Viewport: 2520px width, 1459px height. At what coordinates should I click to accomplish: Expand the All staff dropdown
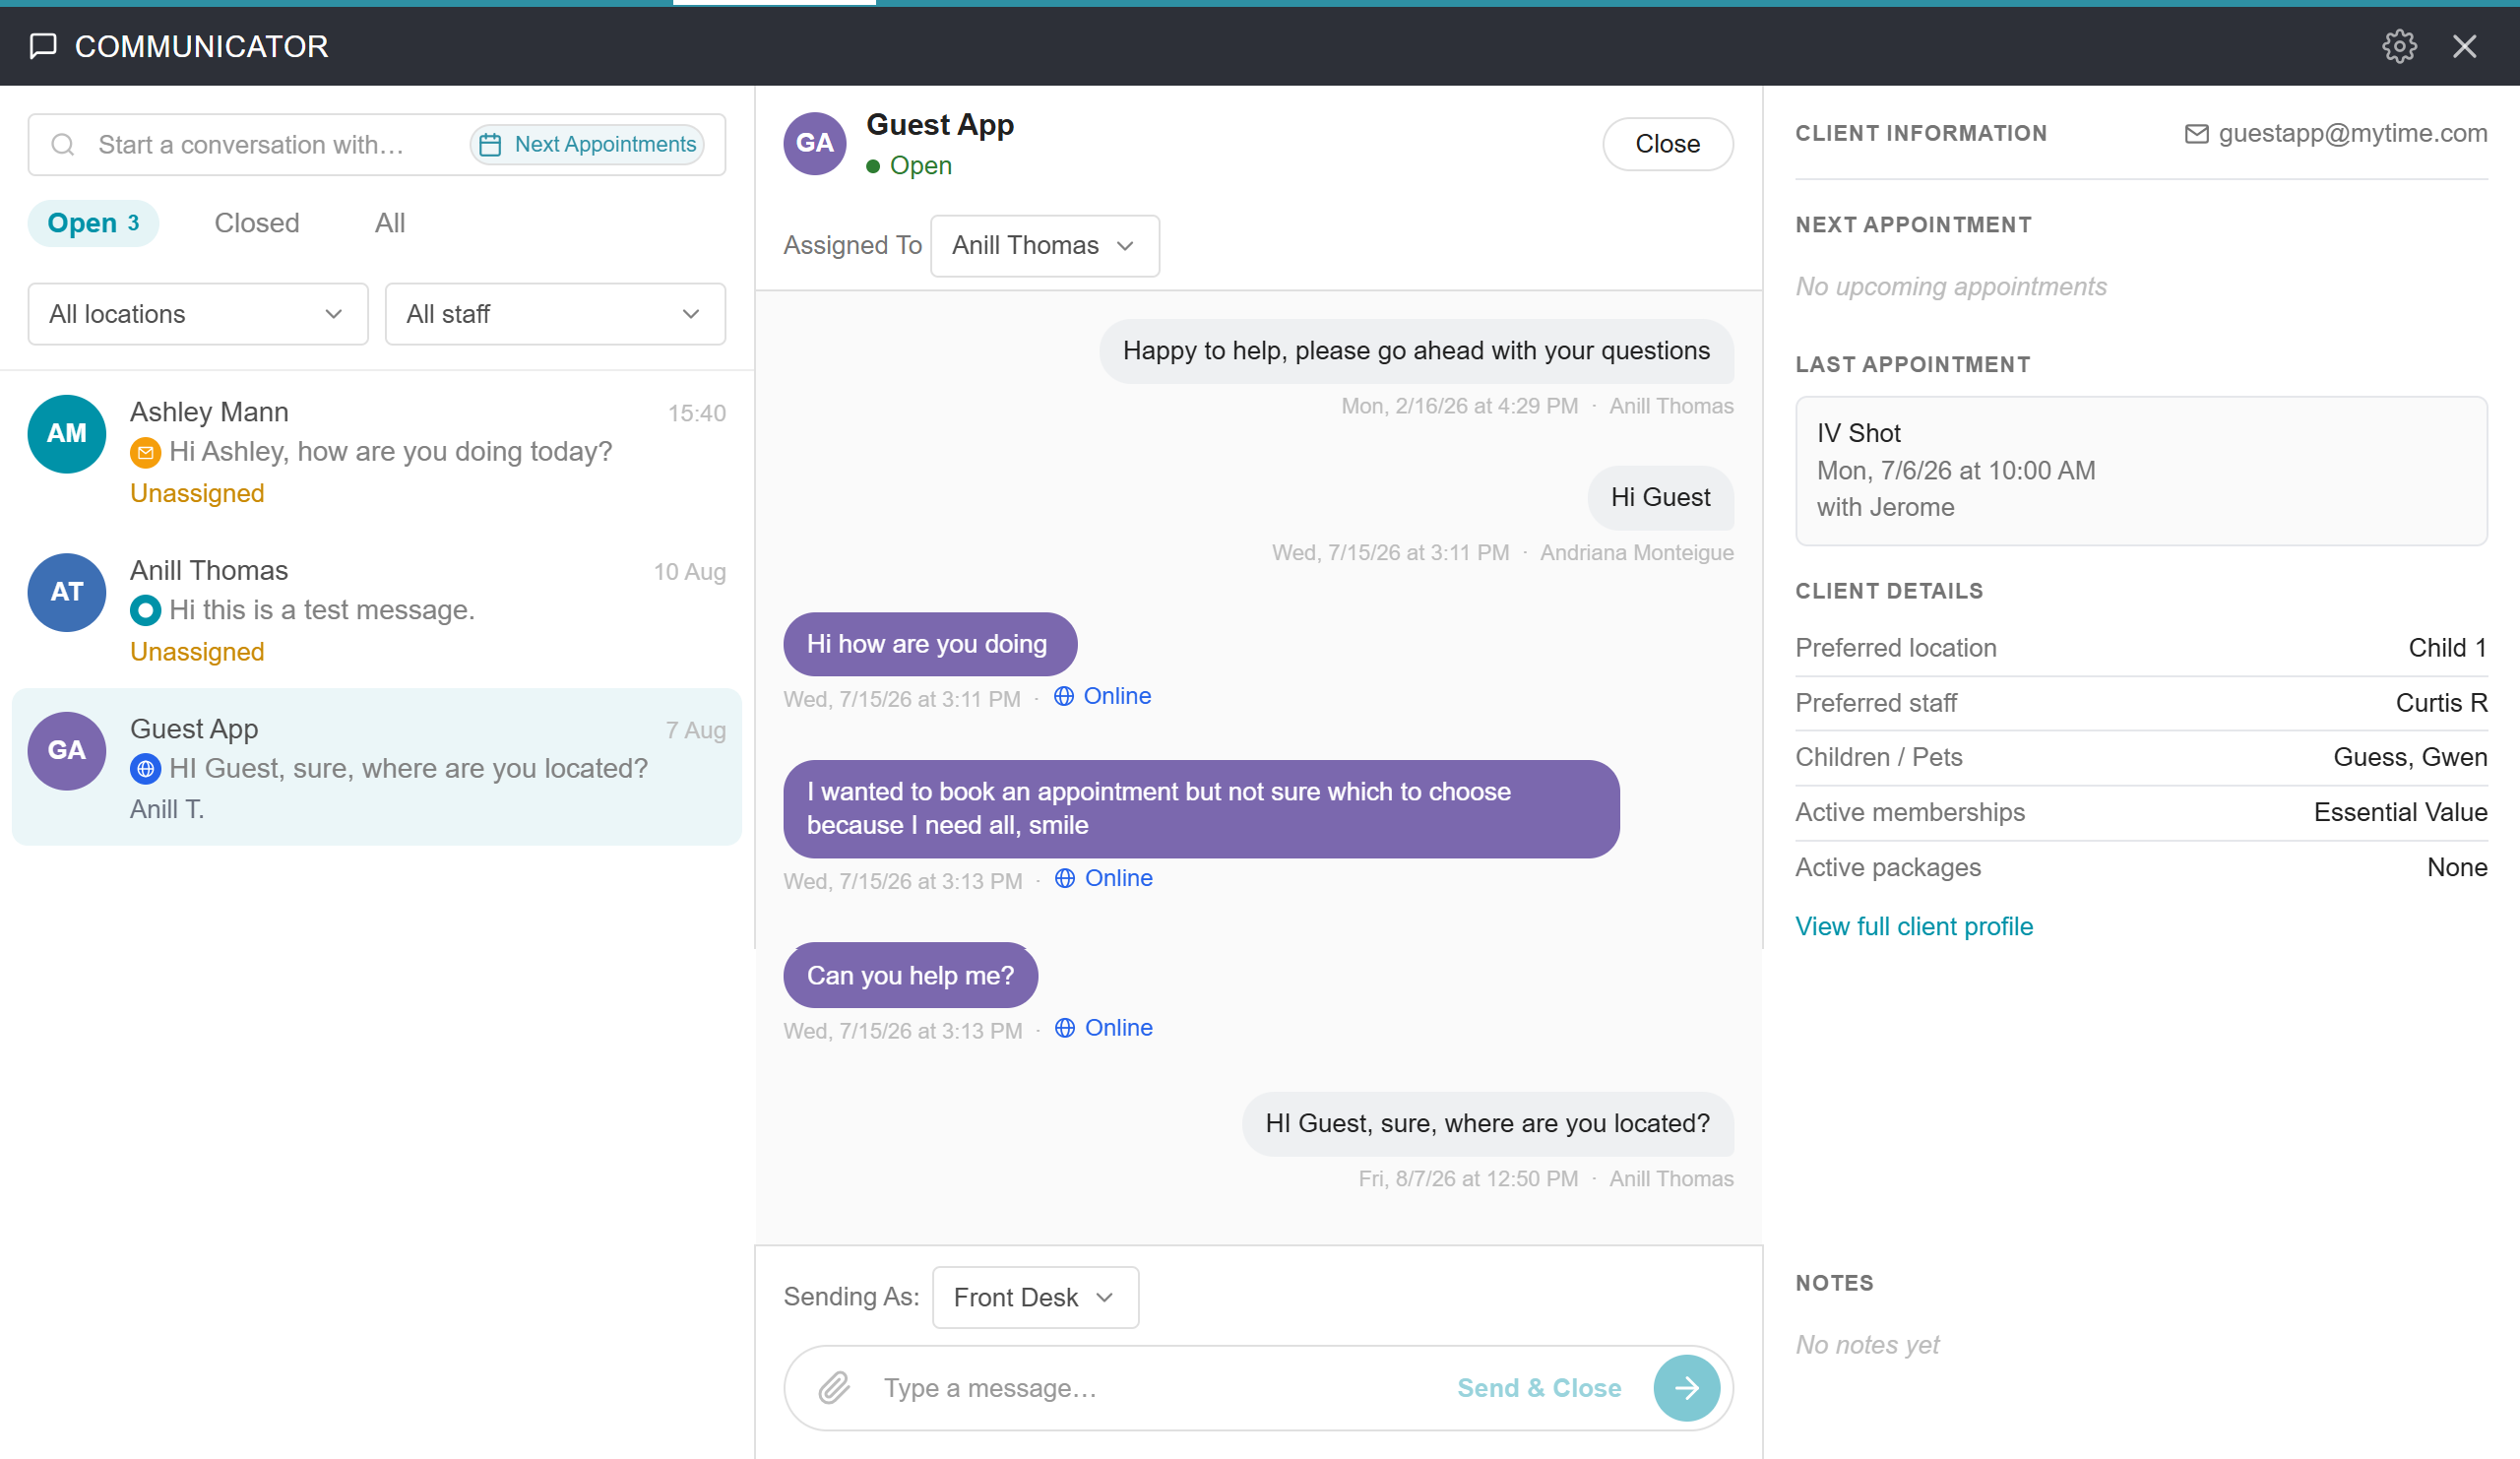pyautogui.click(x=555, y=314)
